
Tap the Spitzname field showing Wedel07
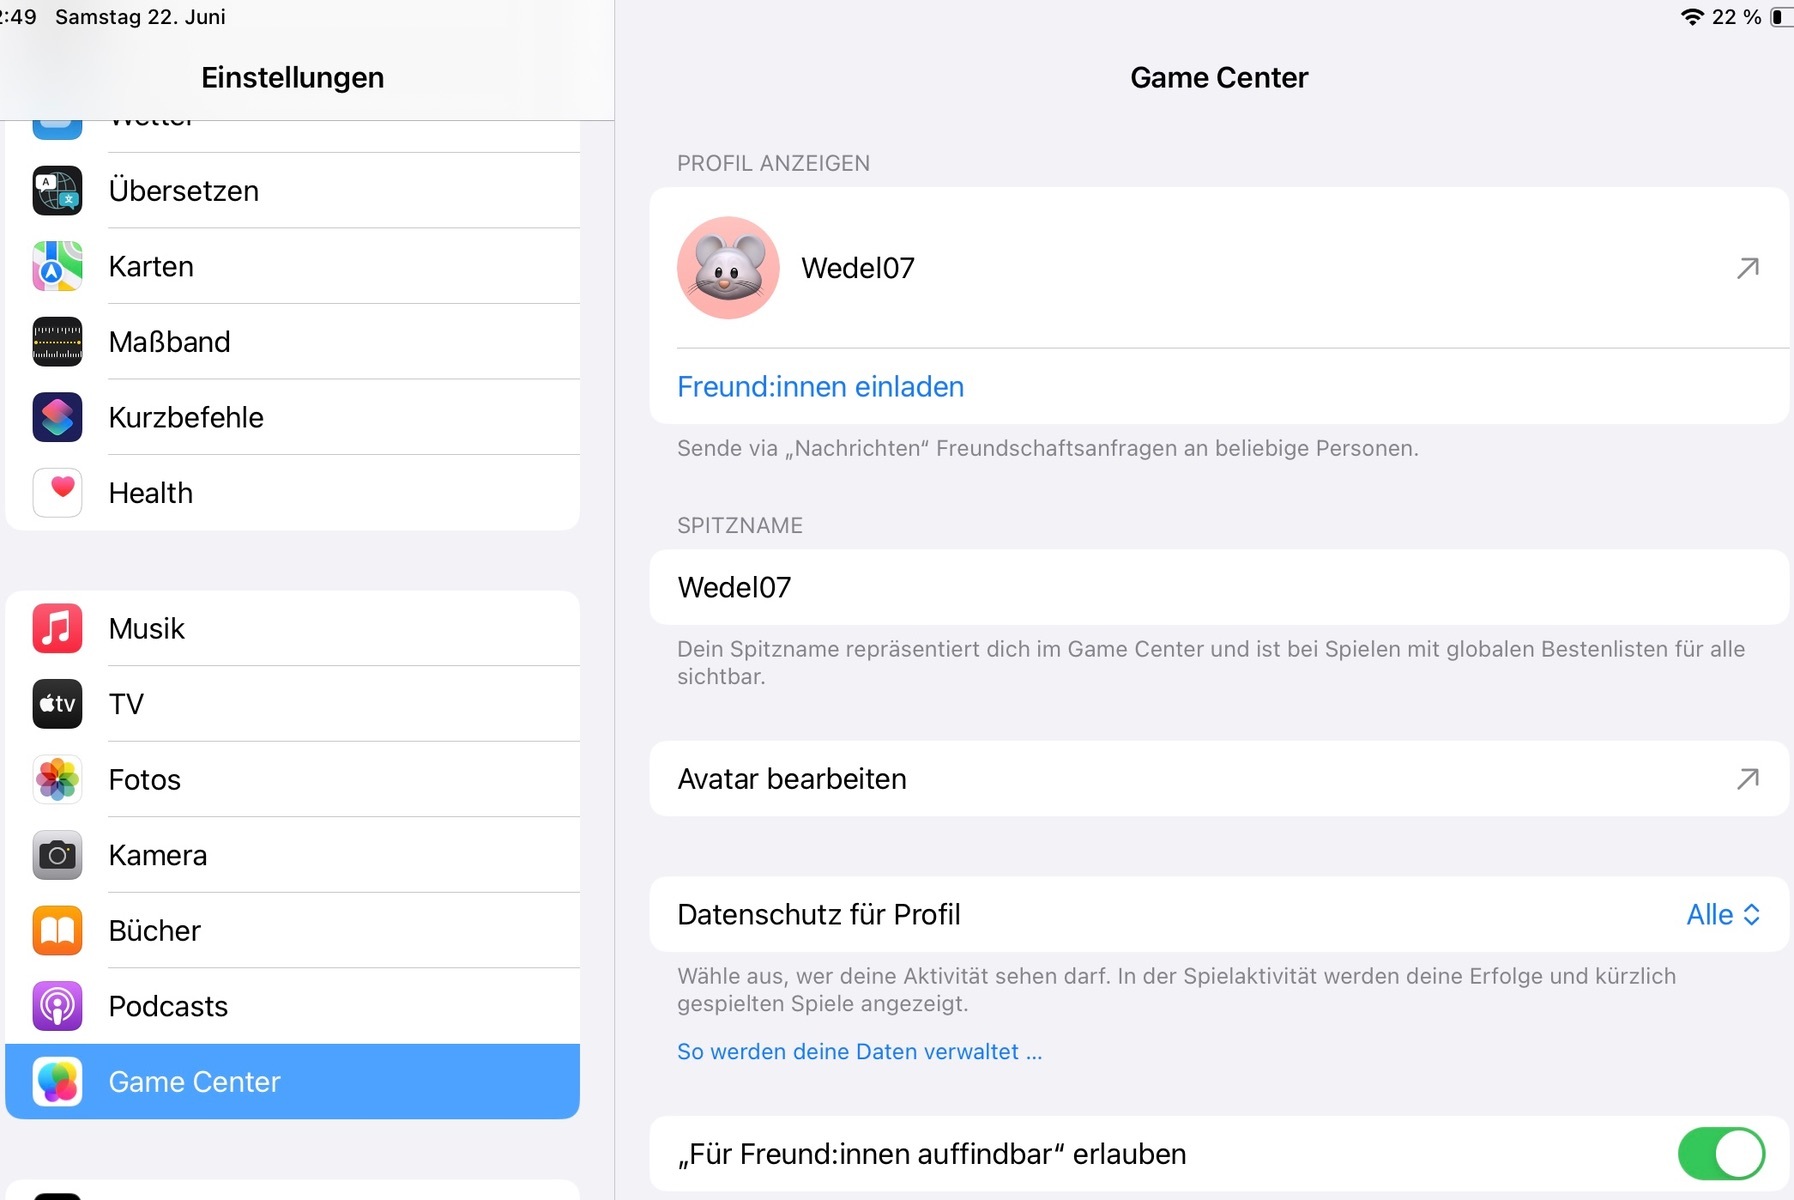pyautogui.click(x=1218, y=588)
